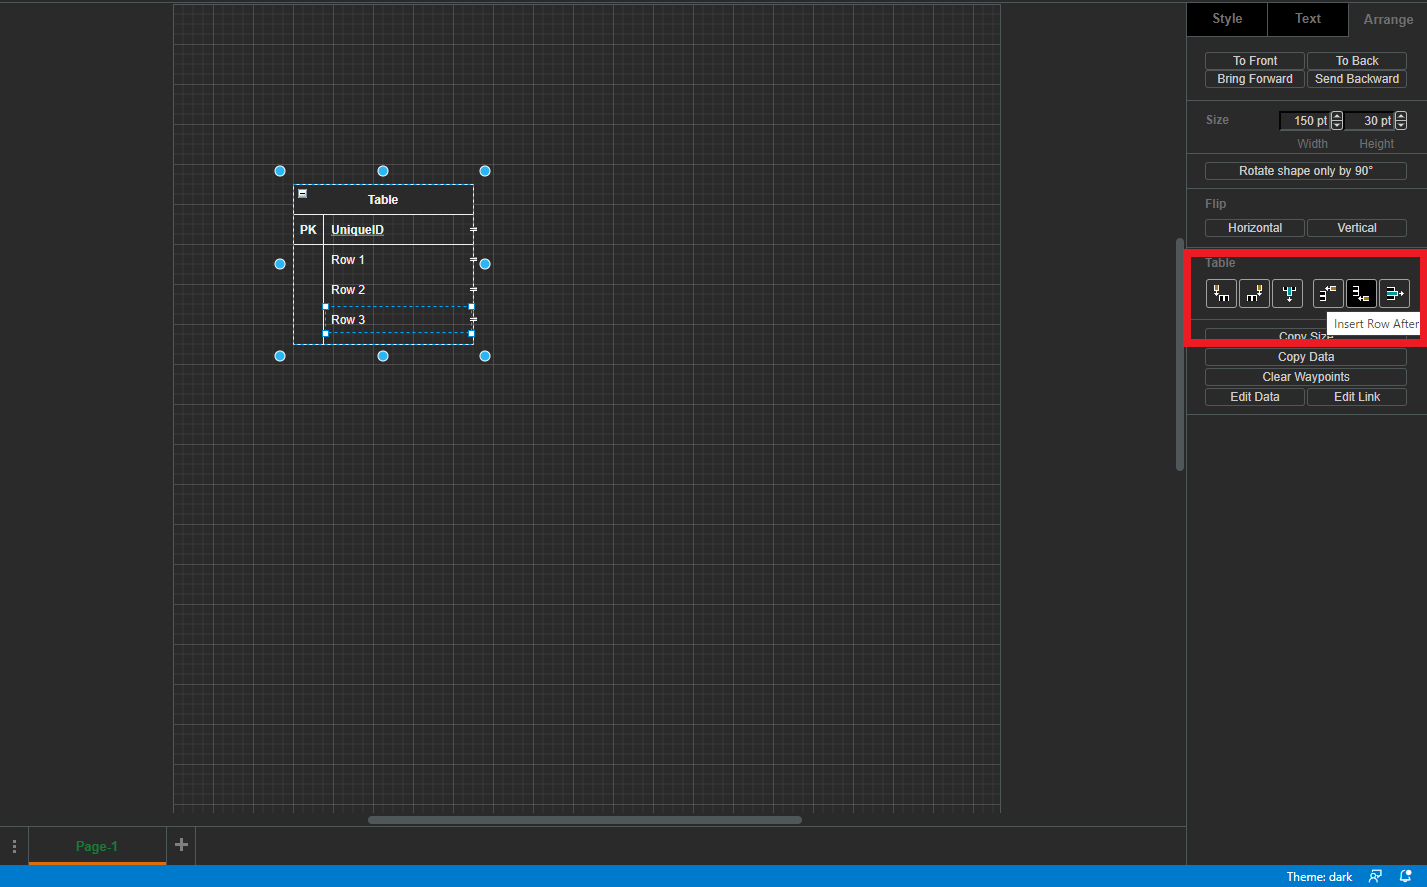1427x887 pixels.
Task: Switch to the Text tab
Action: pyautogui.click(x=1307, y=19)
